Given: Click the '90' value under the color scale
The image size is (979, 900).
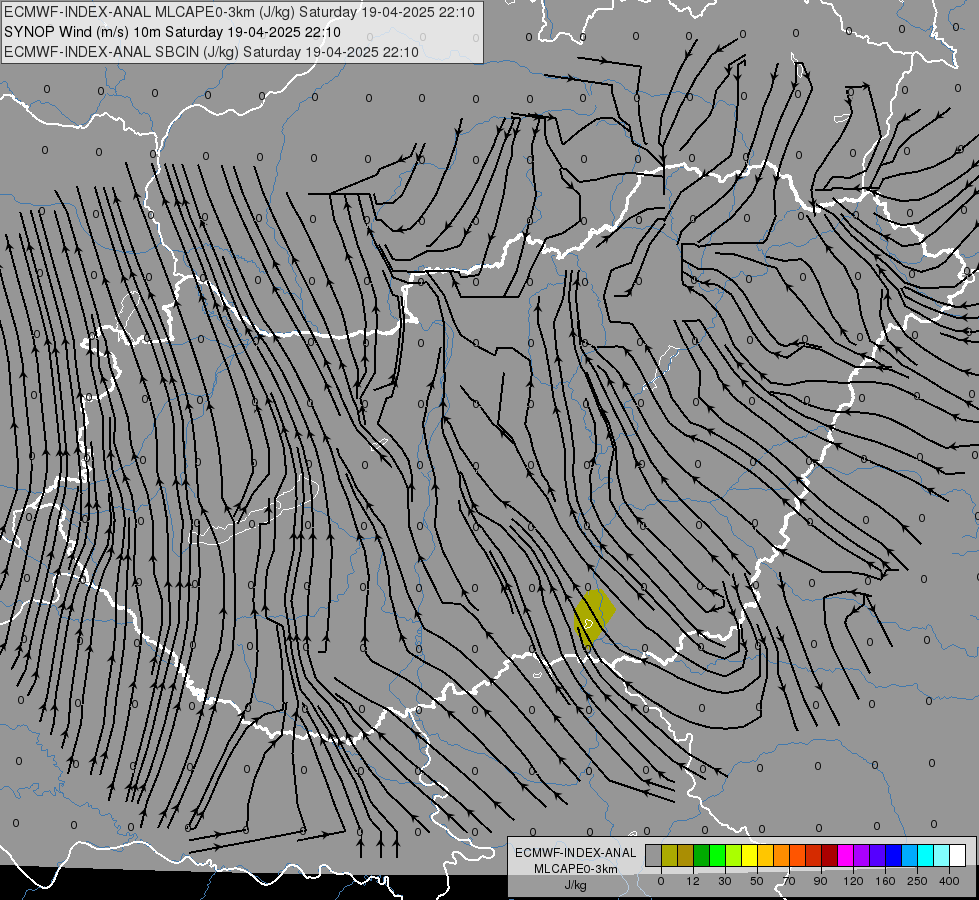Looking at the screenshot, I should click(x=820, y=881).
